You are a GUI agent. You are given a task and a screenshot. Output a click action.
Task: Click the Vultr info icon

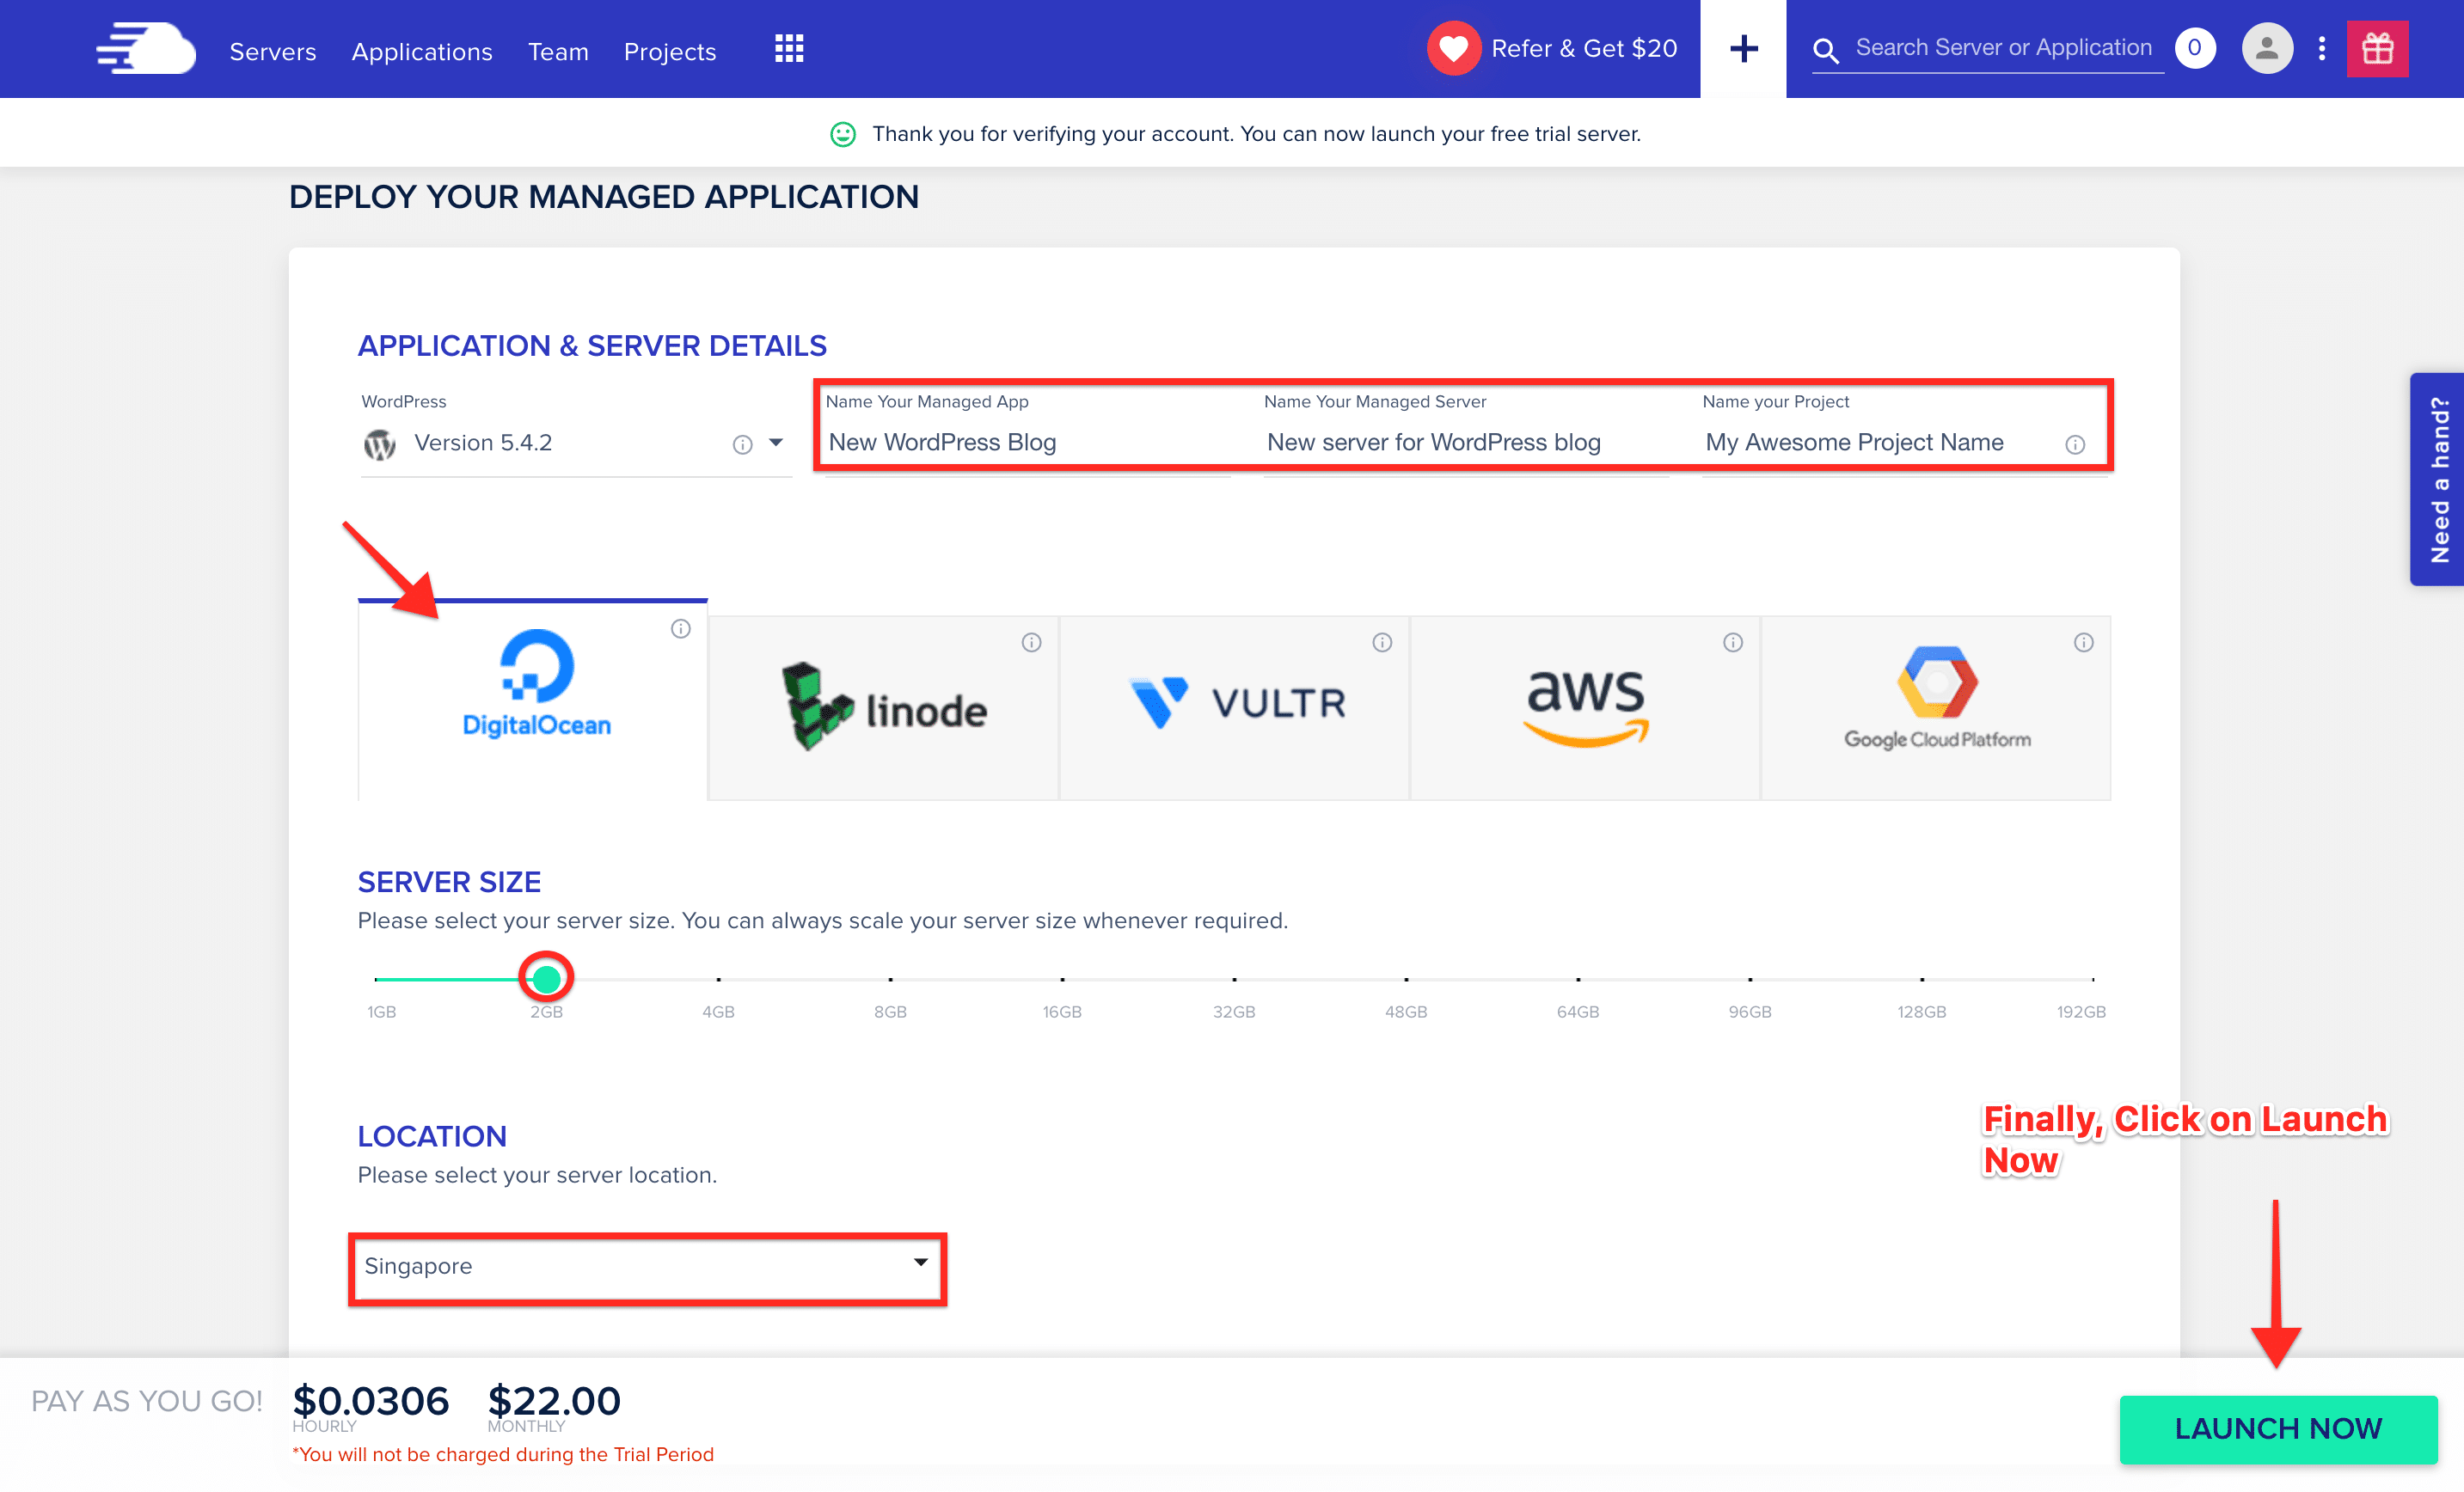point(1382,642)
